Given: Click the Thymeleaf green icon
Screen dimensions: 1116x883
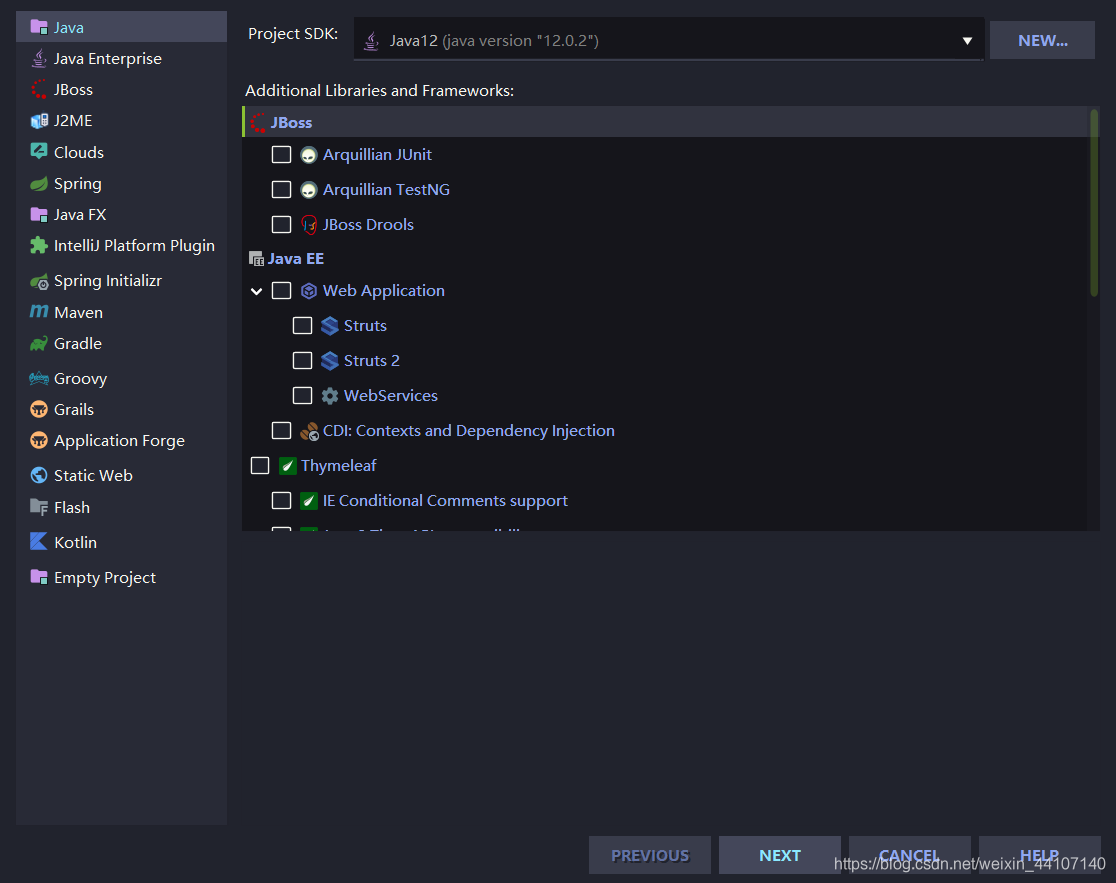Looking at the screenshot, I should click(x=288, y=466).
